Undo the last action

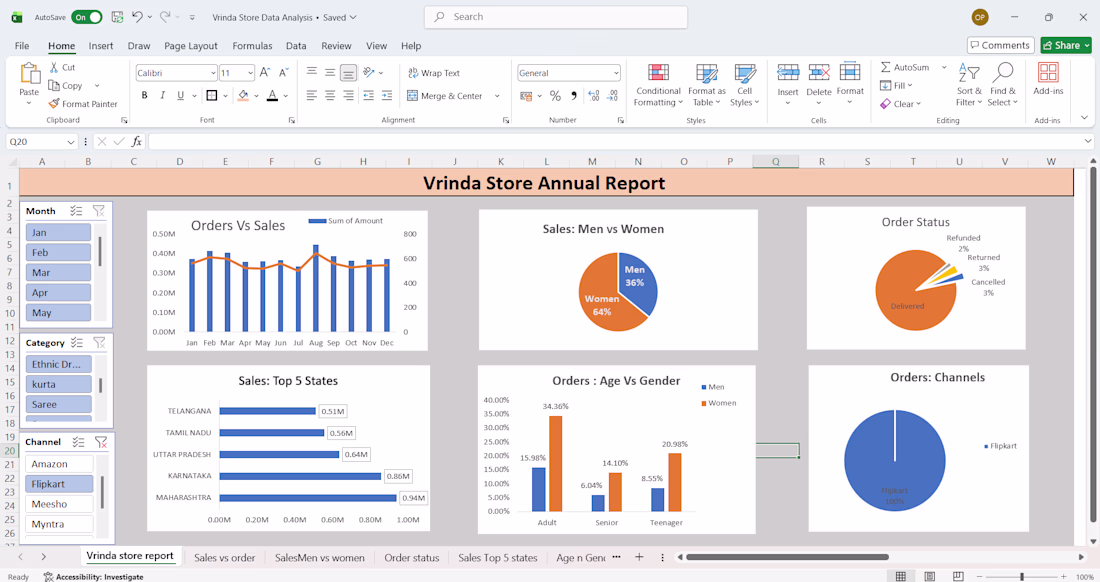pos(138,17)
